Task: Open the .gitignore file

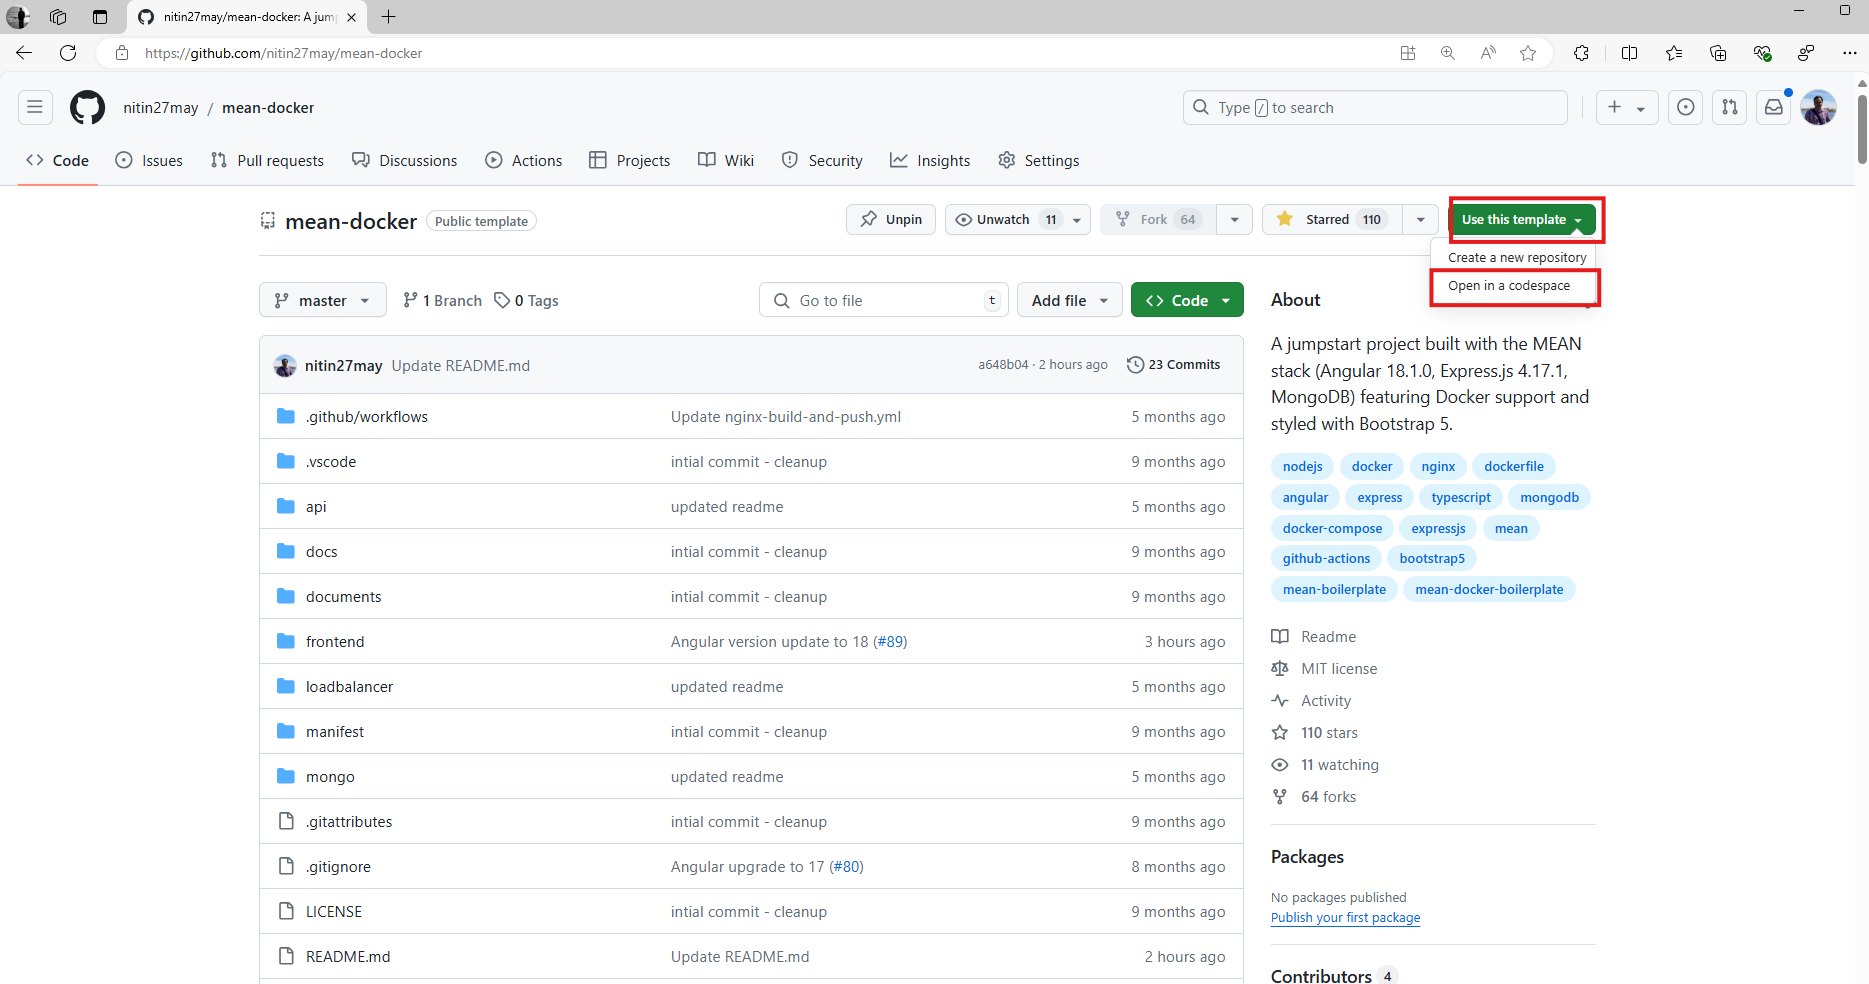Action: (x=338, y=867)
